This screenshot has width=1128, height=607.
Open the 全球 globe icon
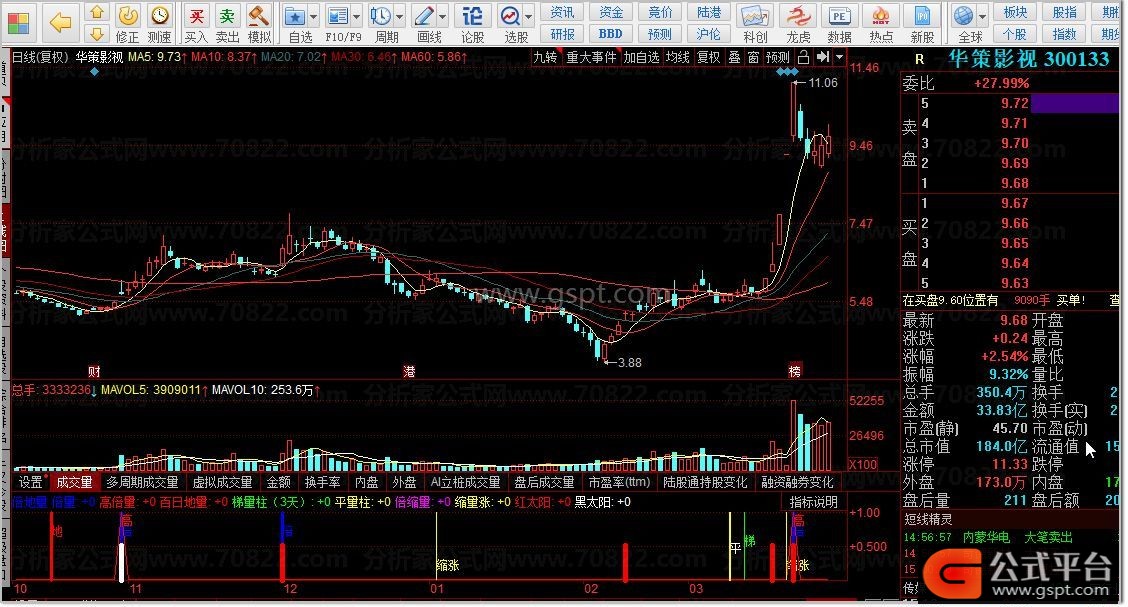963,16
